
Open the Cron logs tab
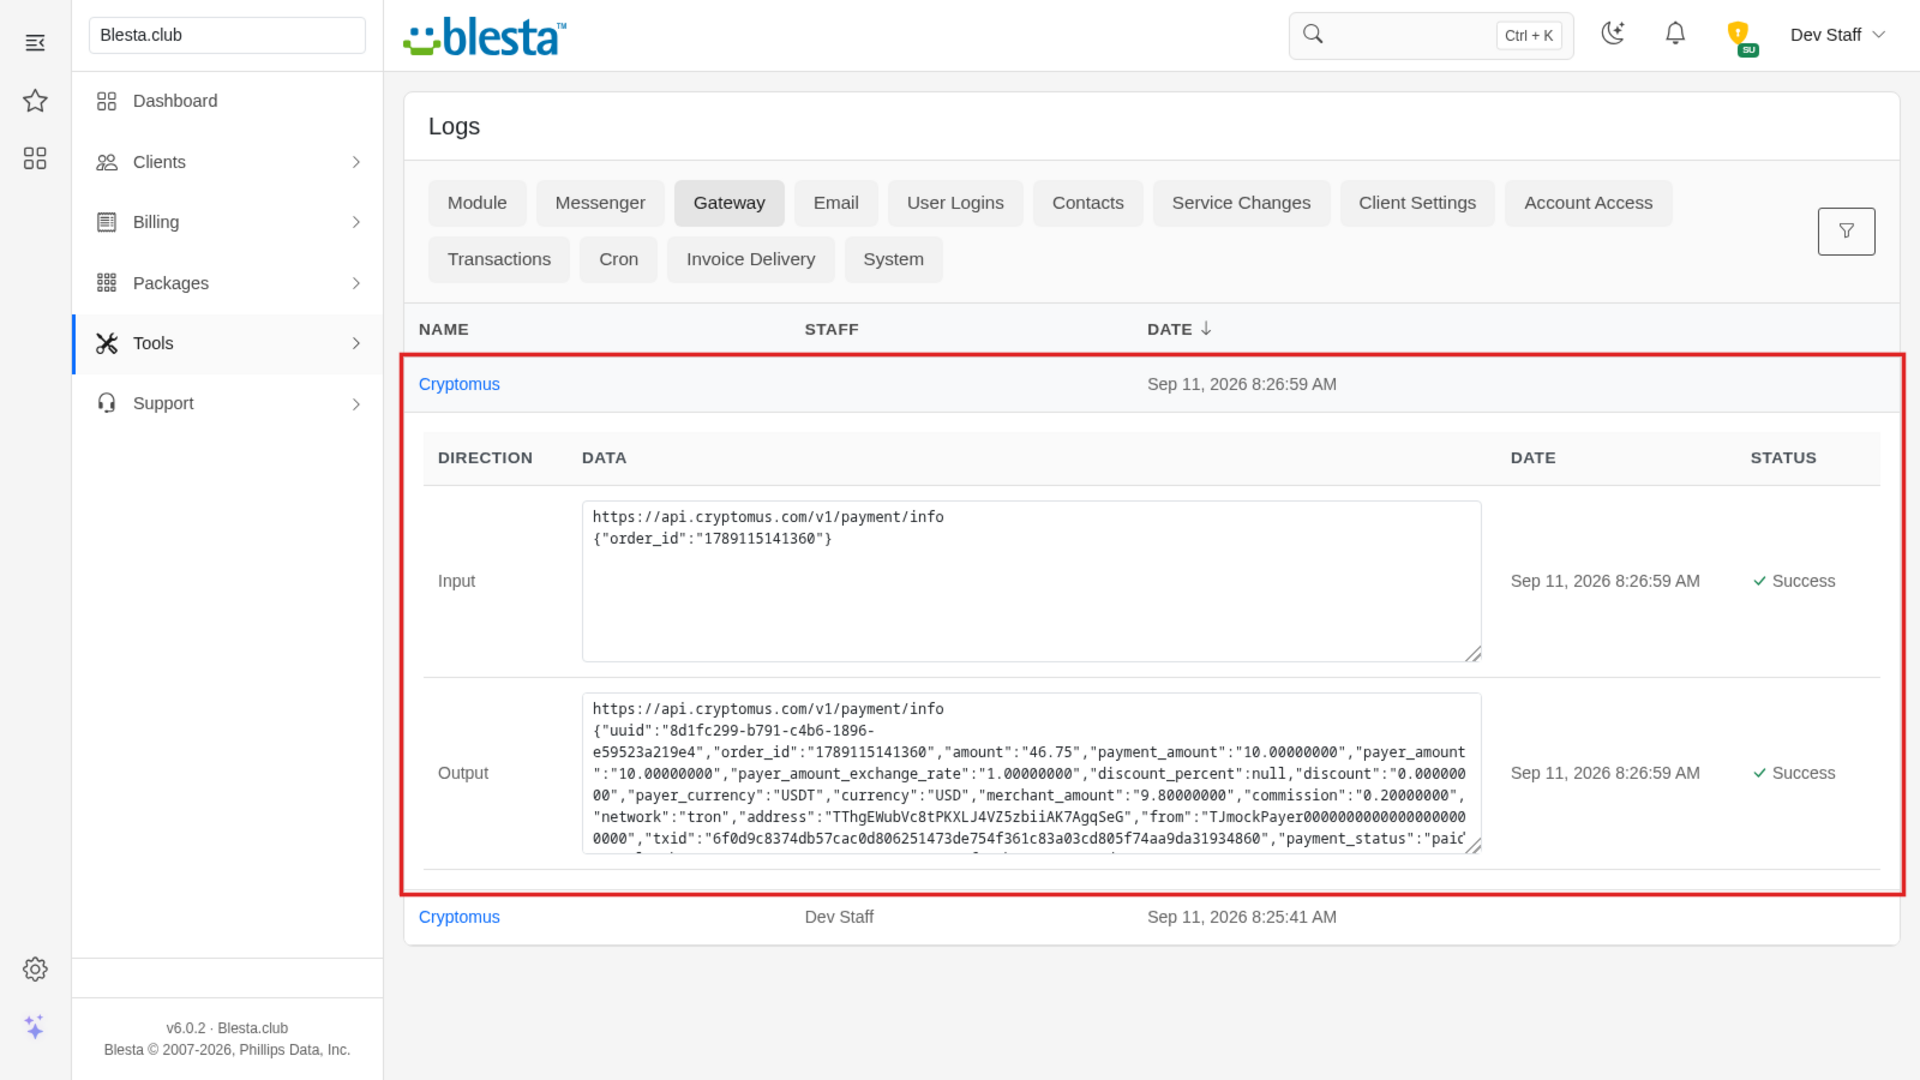618,259
